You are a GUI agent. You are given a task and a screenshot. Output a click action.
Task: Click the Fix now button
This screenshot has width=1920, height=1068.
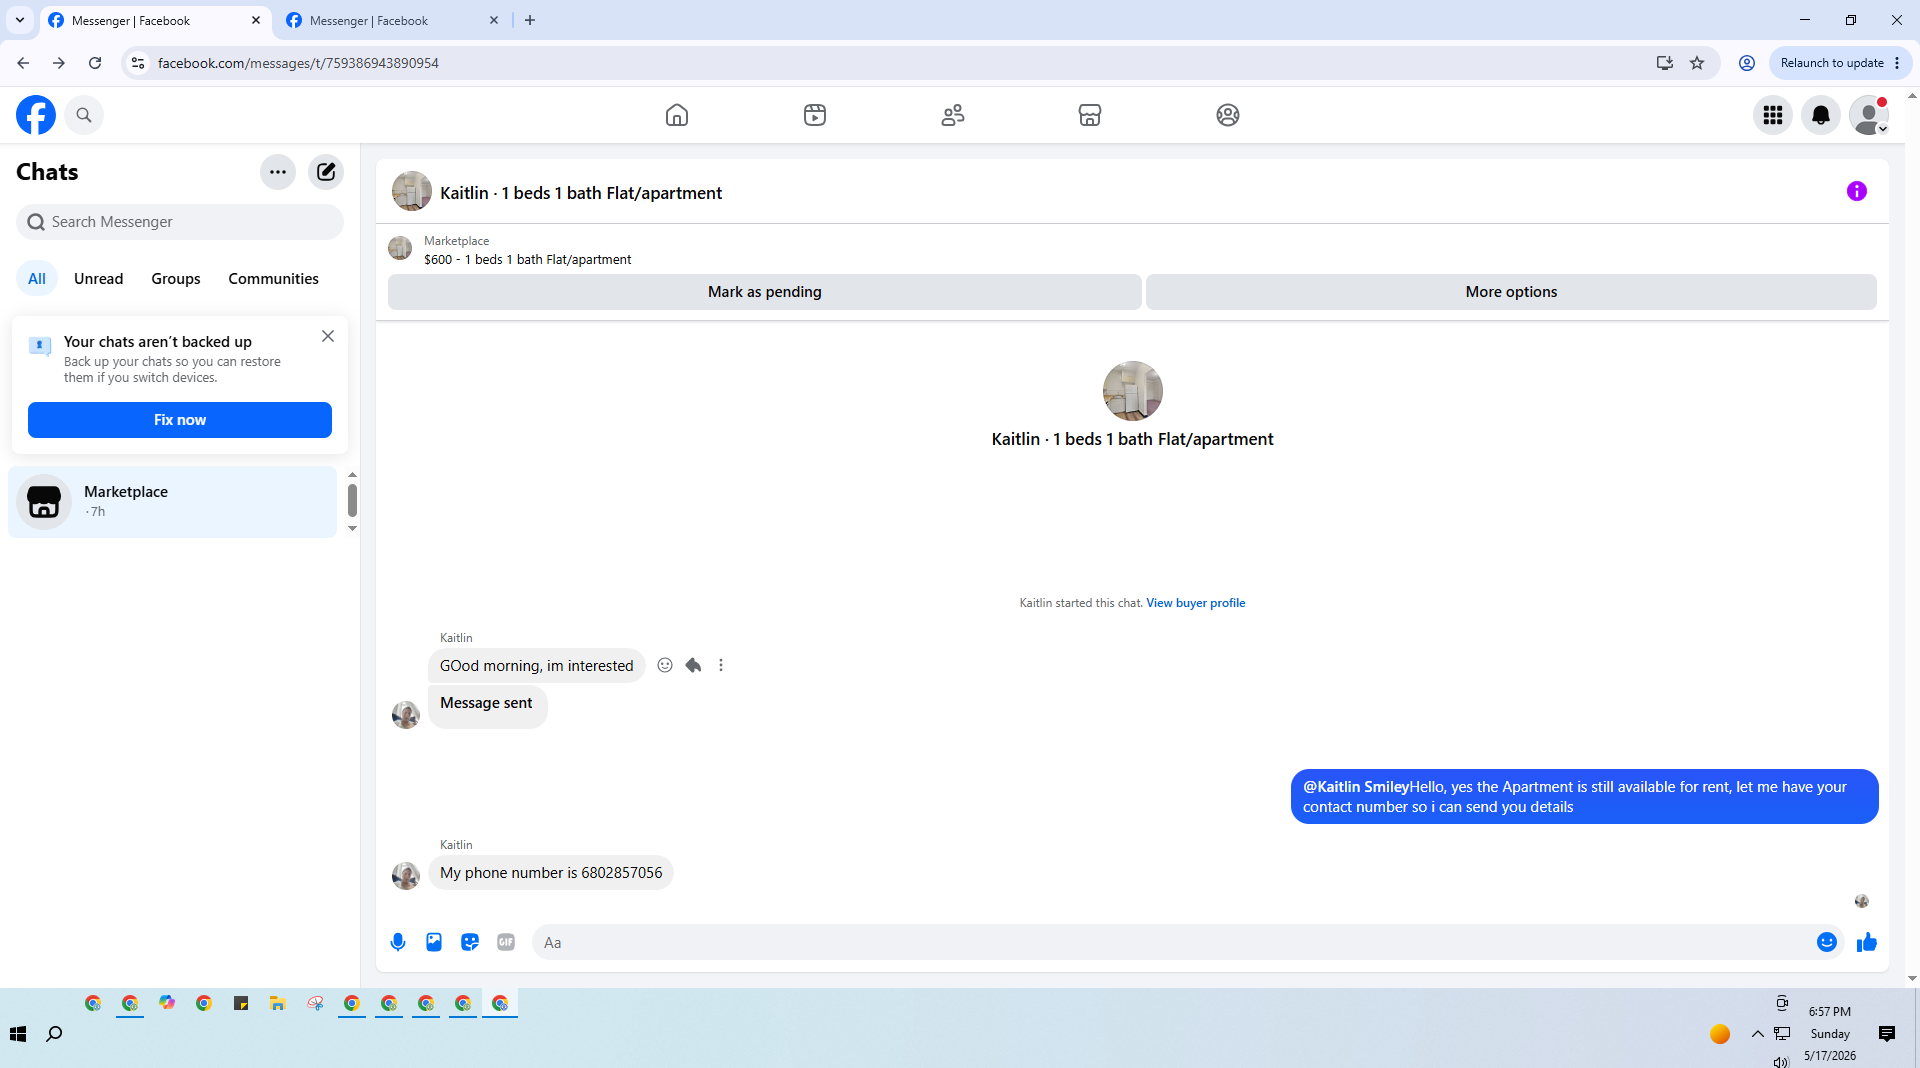click(180, 420)
